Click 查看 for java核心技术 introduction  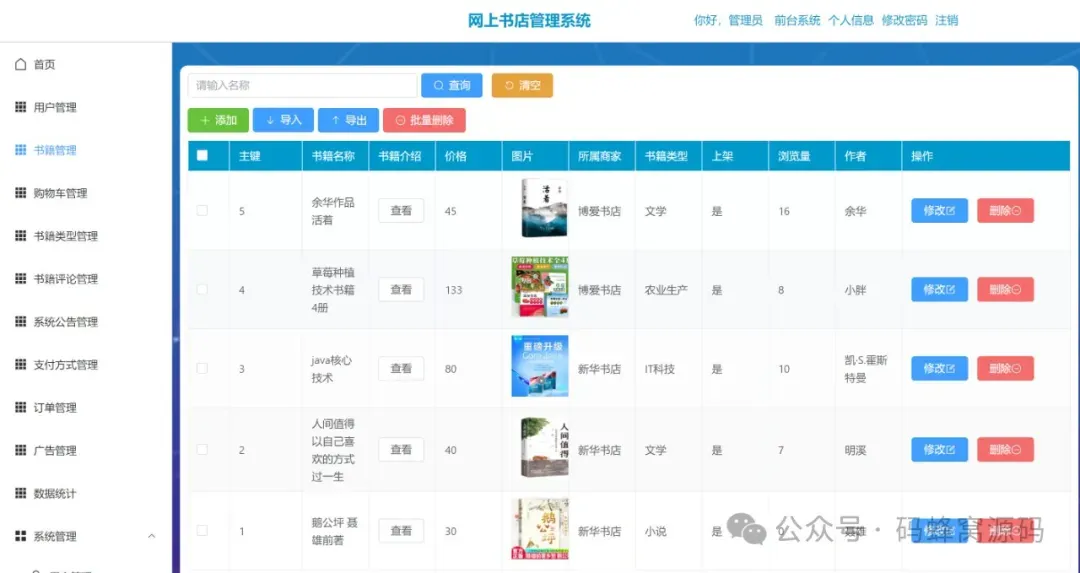tap(401, 368)
